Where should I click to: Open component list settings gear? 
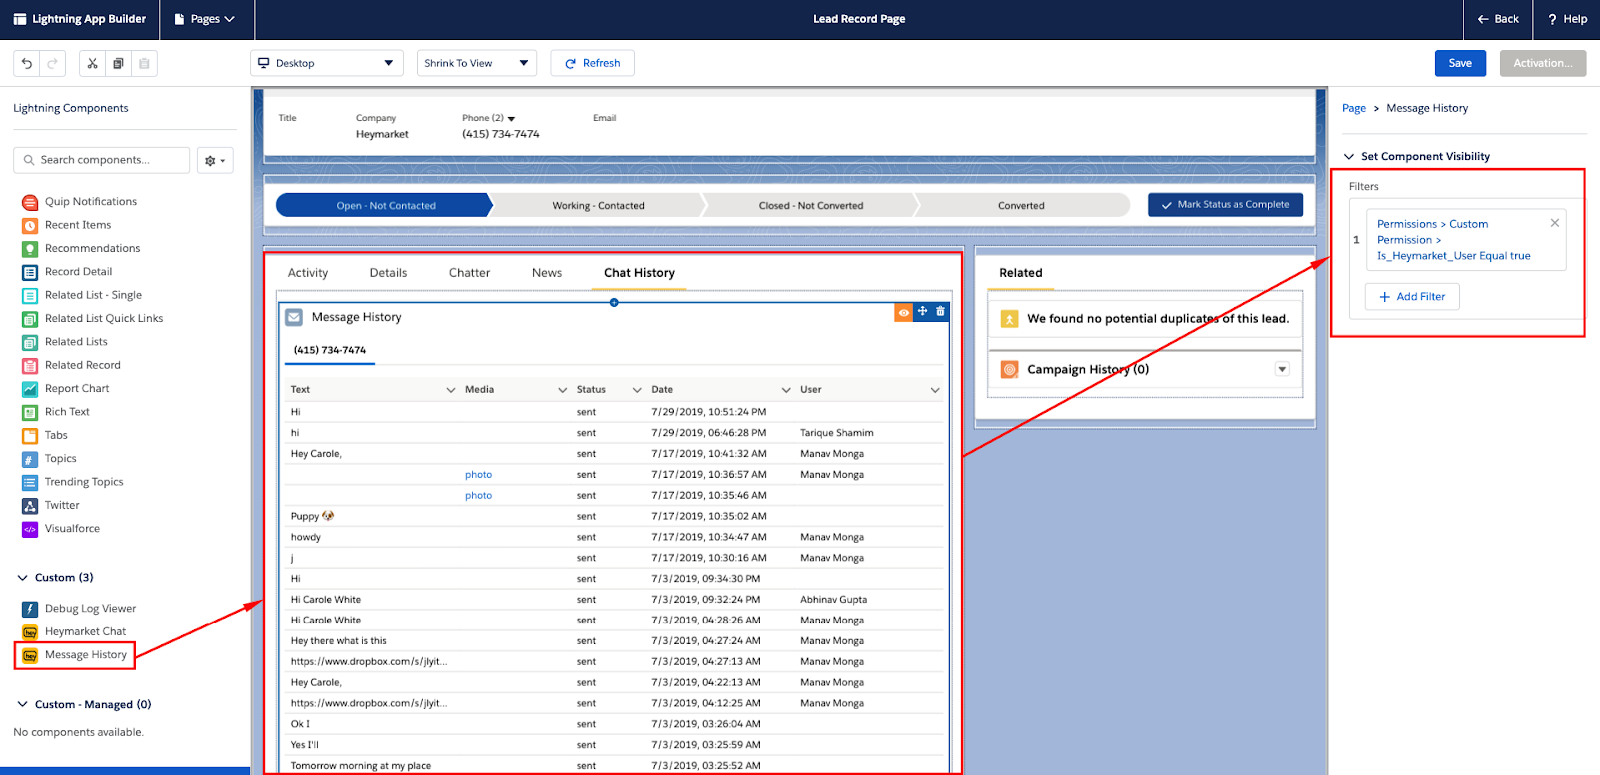pos(215,160)
